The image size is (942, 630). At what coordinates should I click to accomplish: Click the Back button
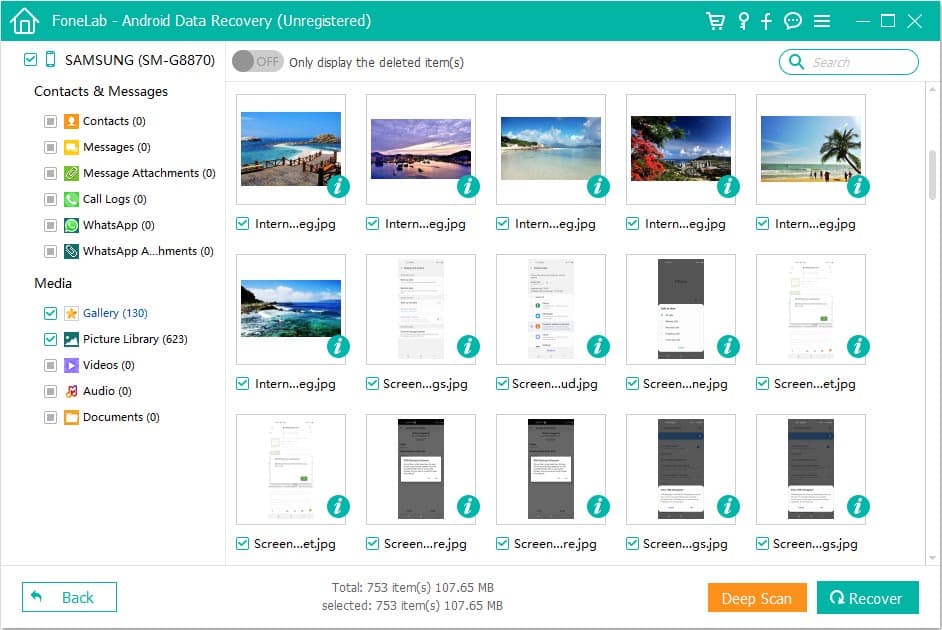68,597
